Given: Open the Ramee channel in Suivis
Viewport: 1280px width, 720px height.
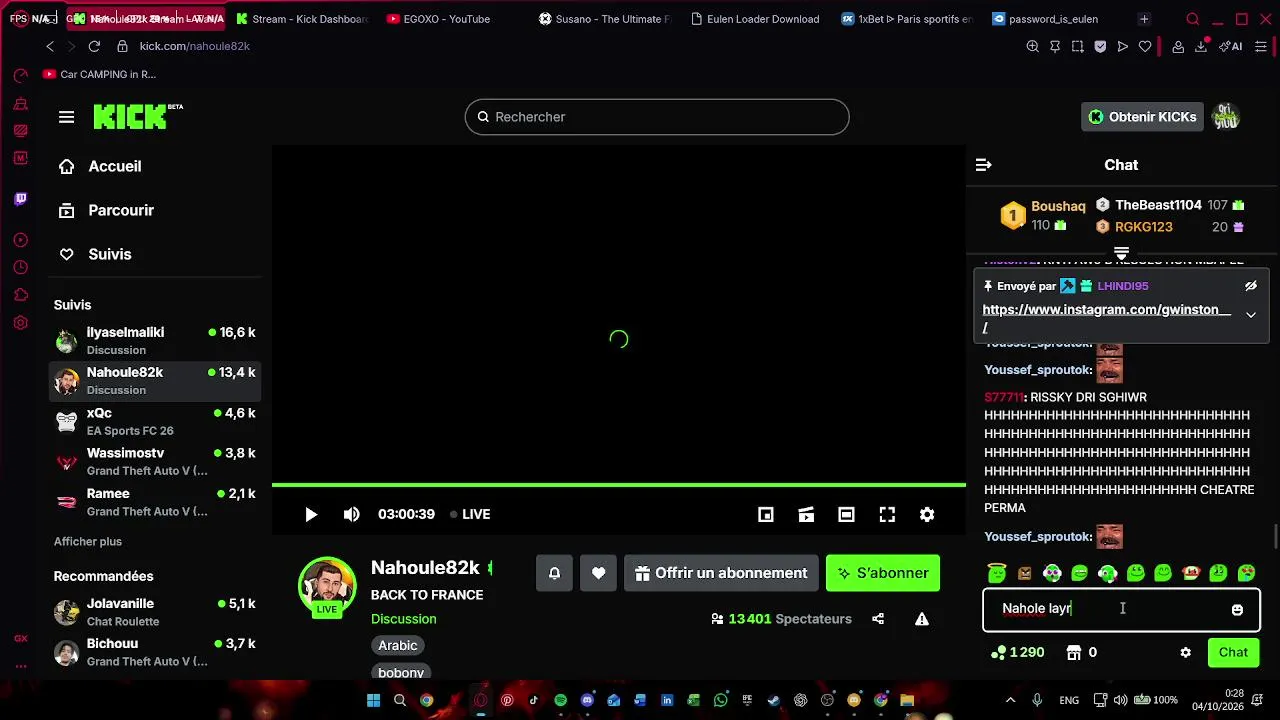Looking at the screenshot, I should click(x=155, y=502).
